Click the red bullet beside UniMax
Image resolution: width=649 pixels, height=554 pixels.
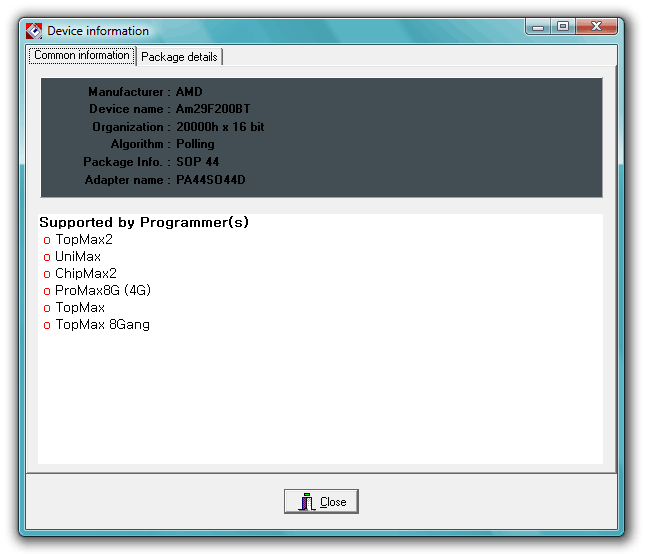pyautogui.click(x=47, y=257)
